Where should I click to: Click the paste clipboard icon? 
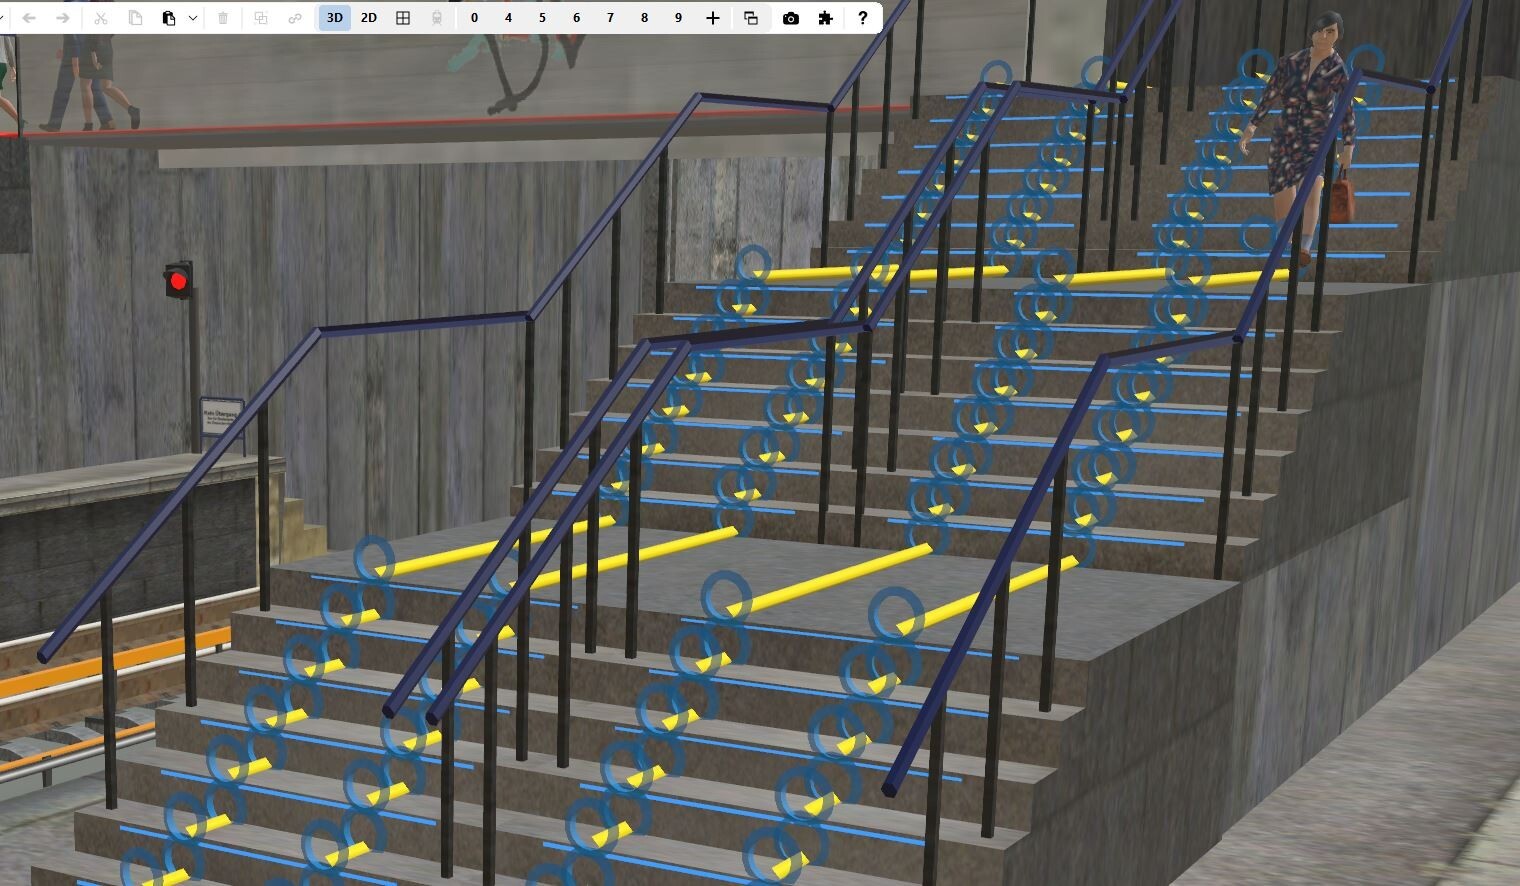[x=169, y=18]
